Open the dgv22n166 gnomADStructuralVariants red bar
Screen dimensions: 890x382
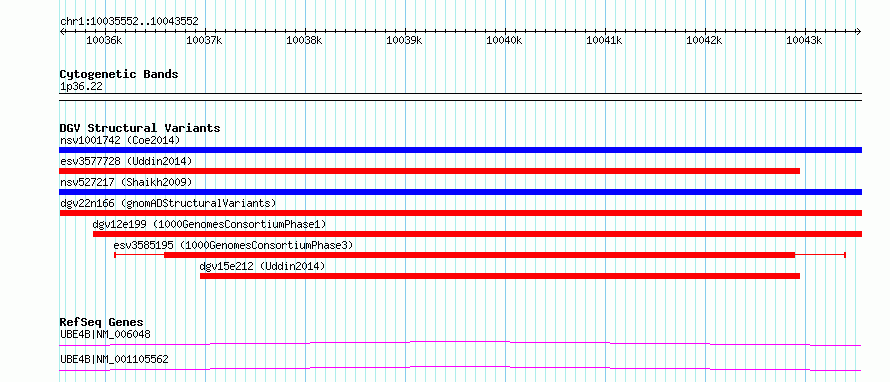pyautogui.click(x=460, y=213)
